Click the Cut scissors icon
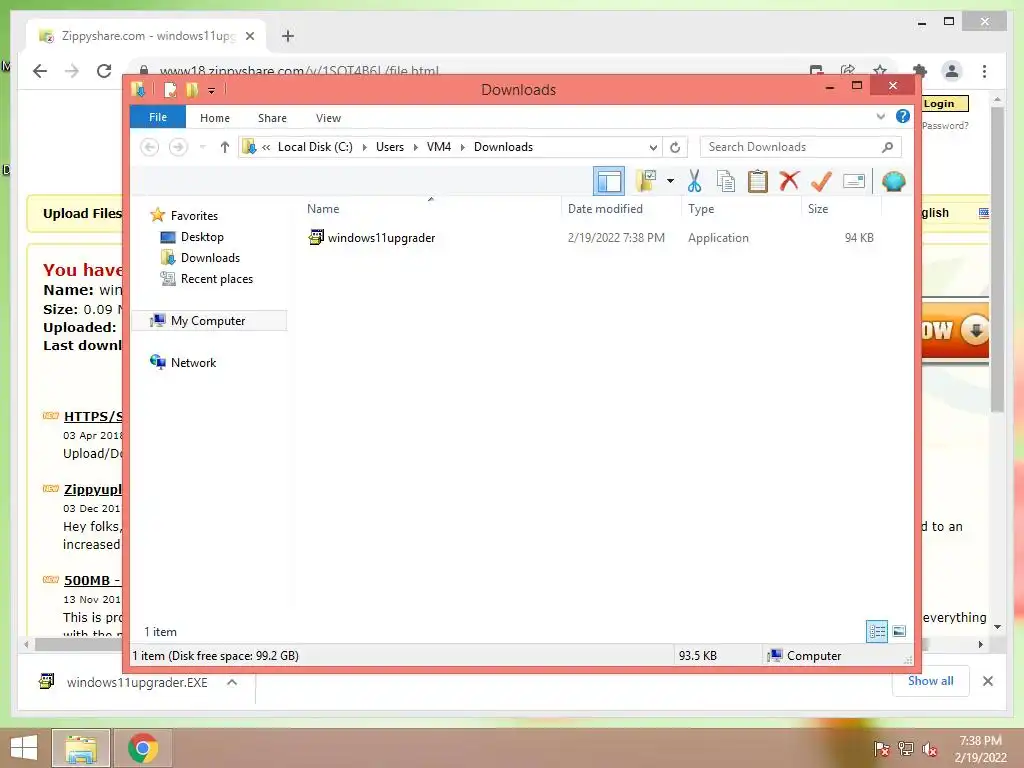The height and width of the screenshot is (768, 1024). pos(694,181)
